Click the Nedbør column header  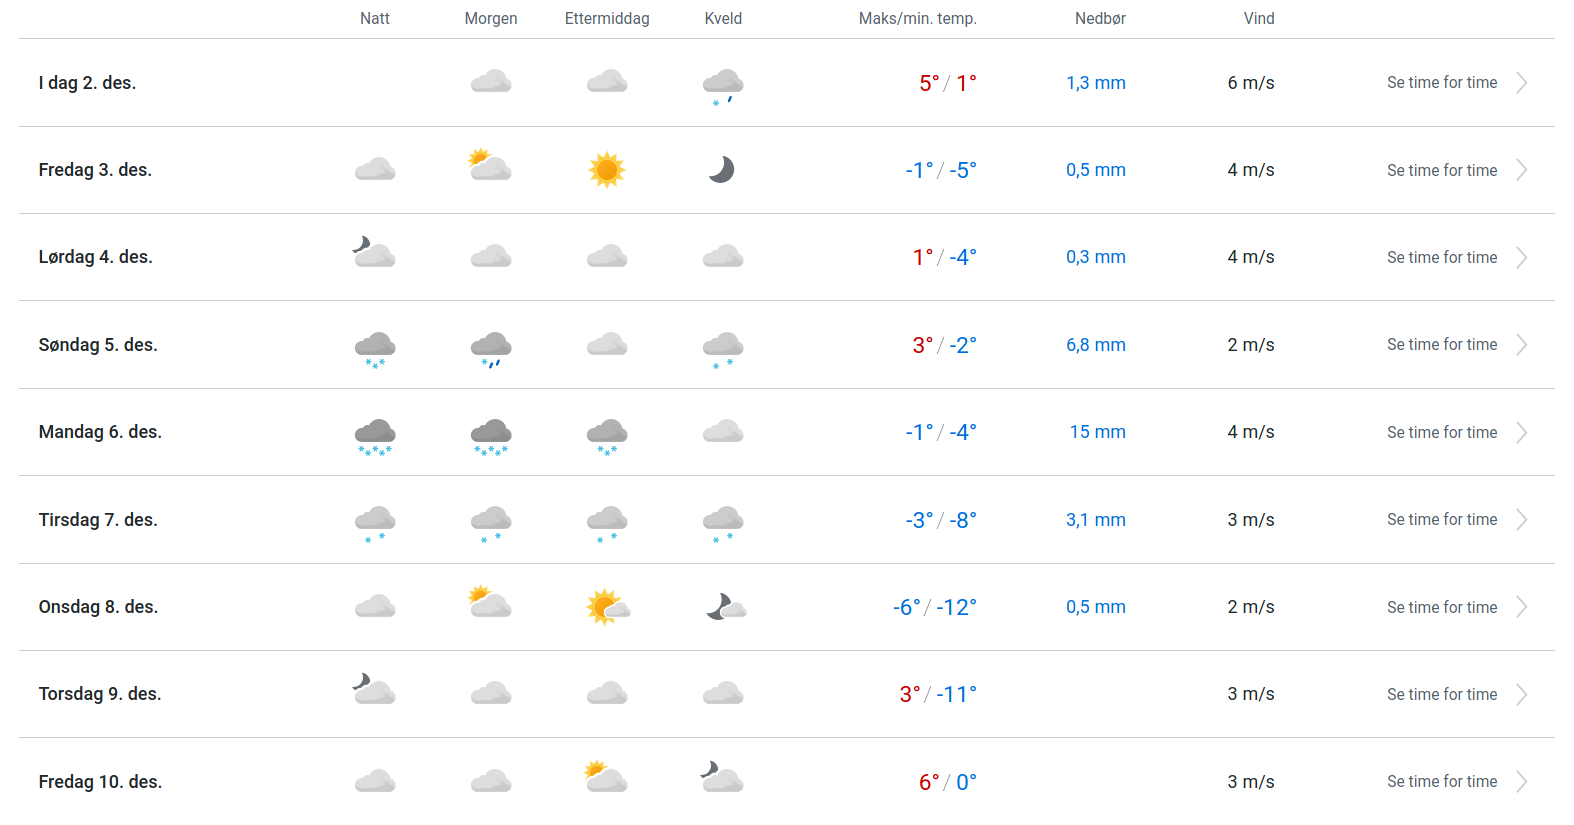(1100, 19)
